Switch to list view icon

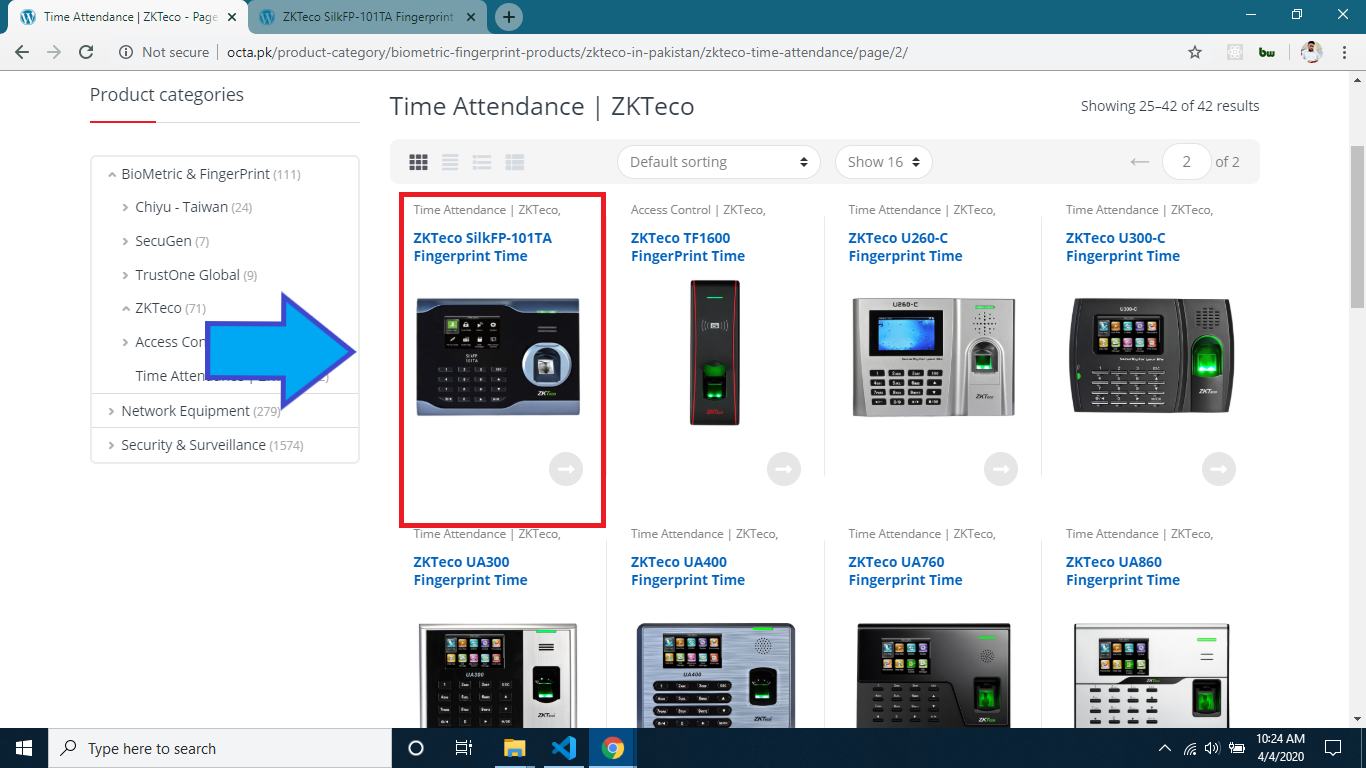point(483,162)
